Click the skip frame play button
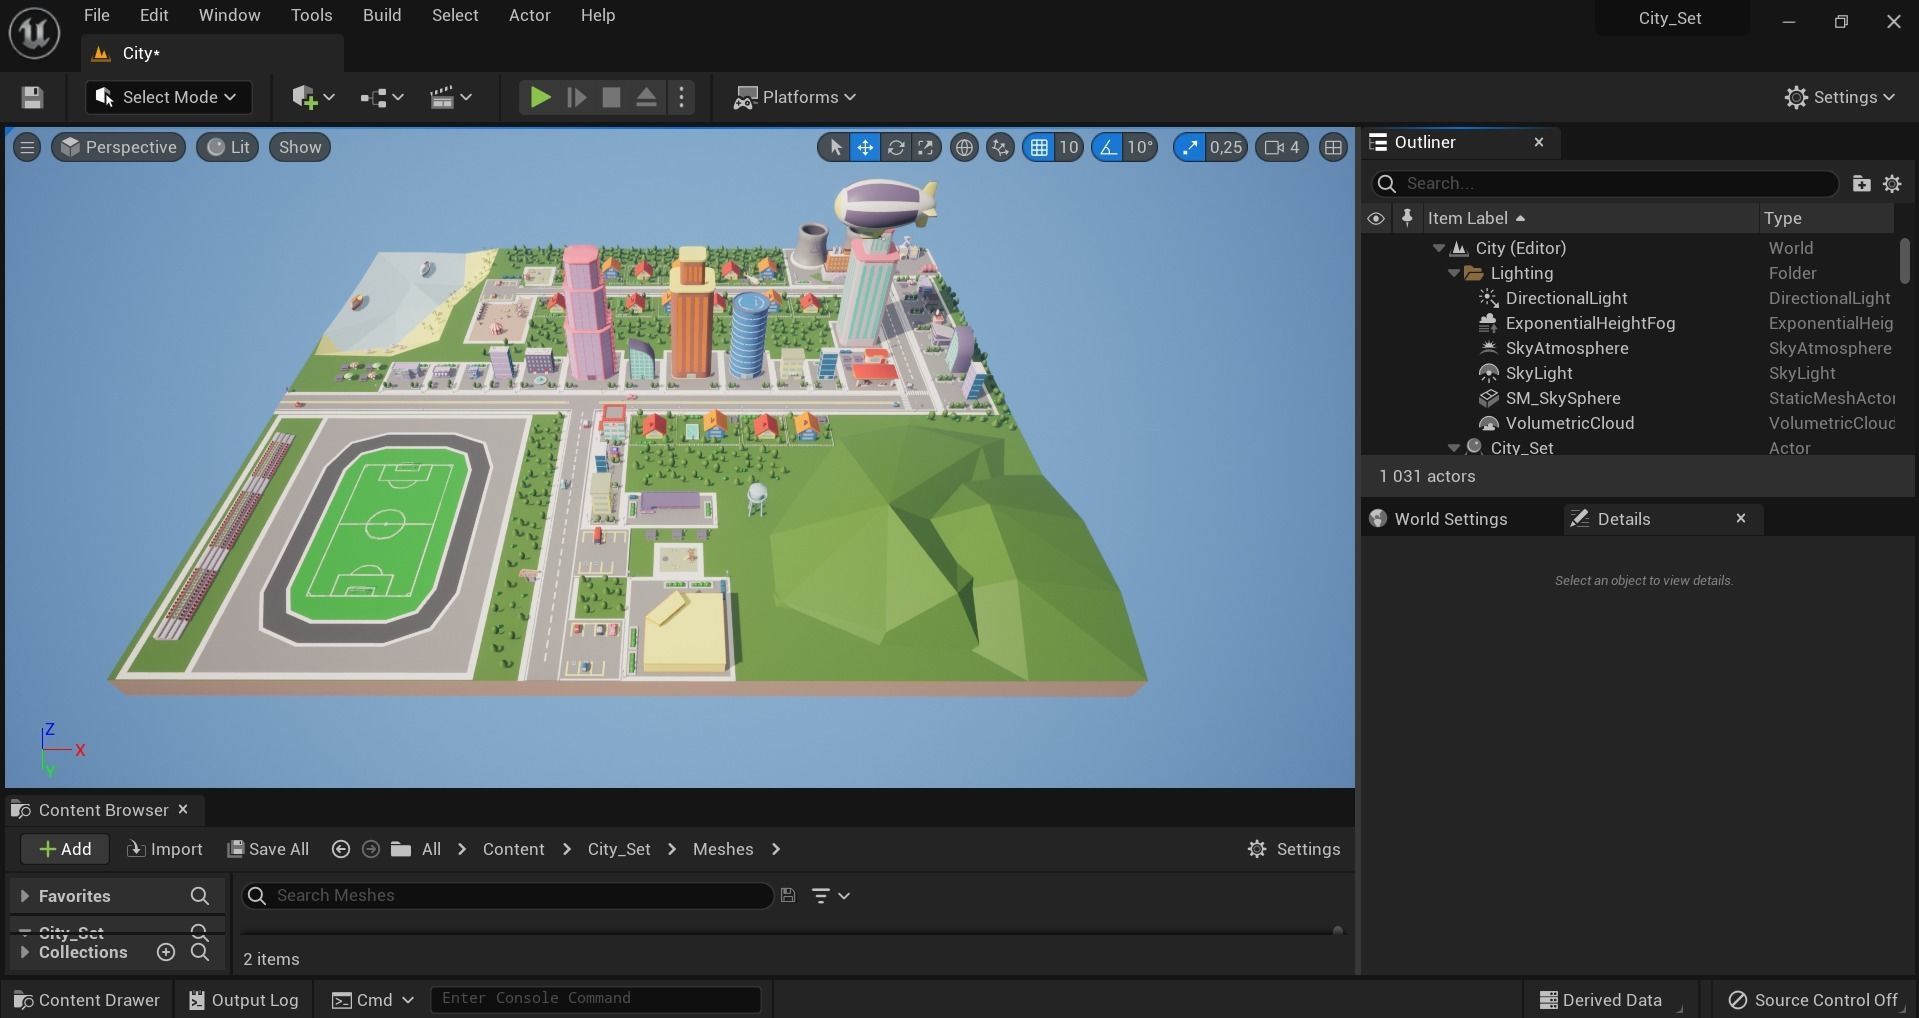 tap(576, 97)
